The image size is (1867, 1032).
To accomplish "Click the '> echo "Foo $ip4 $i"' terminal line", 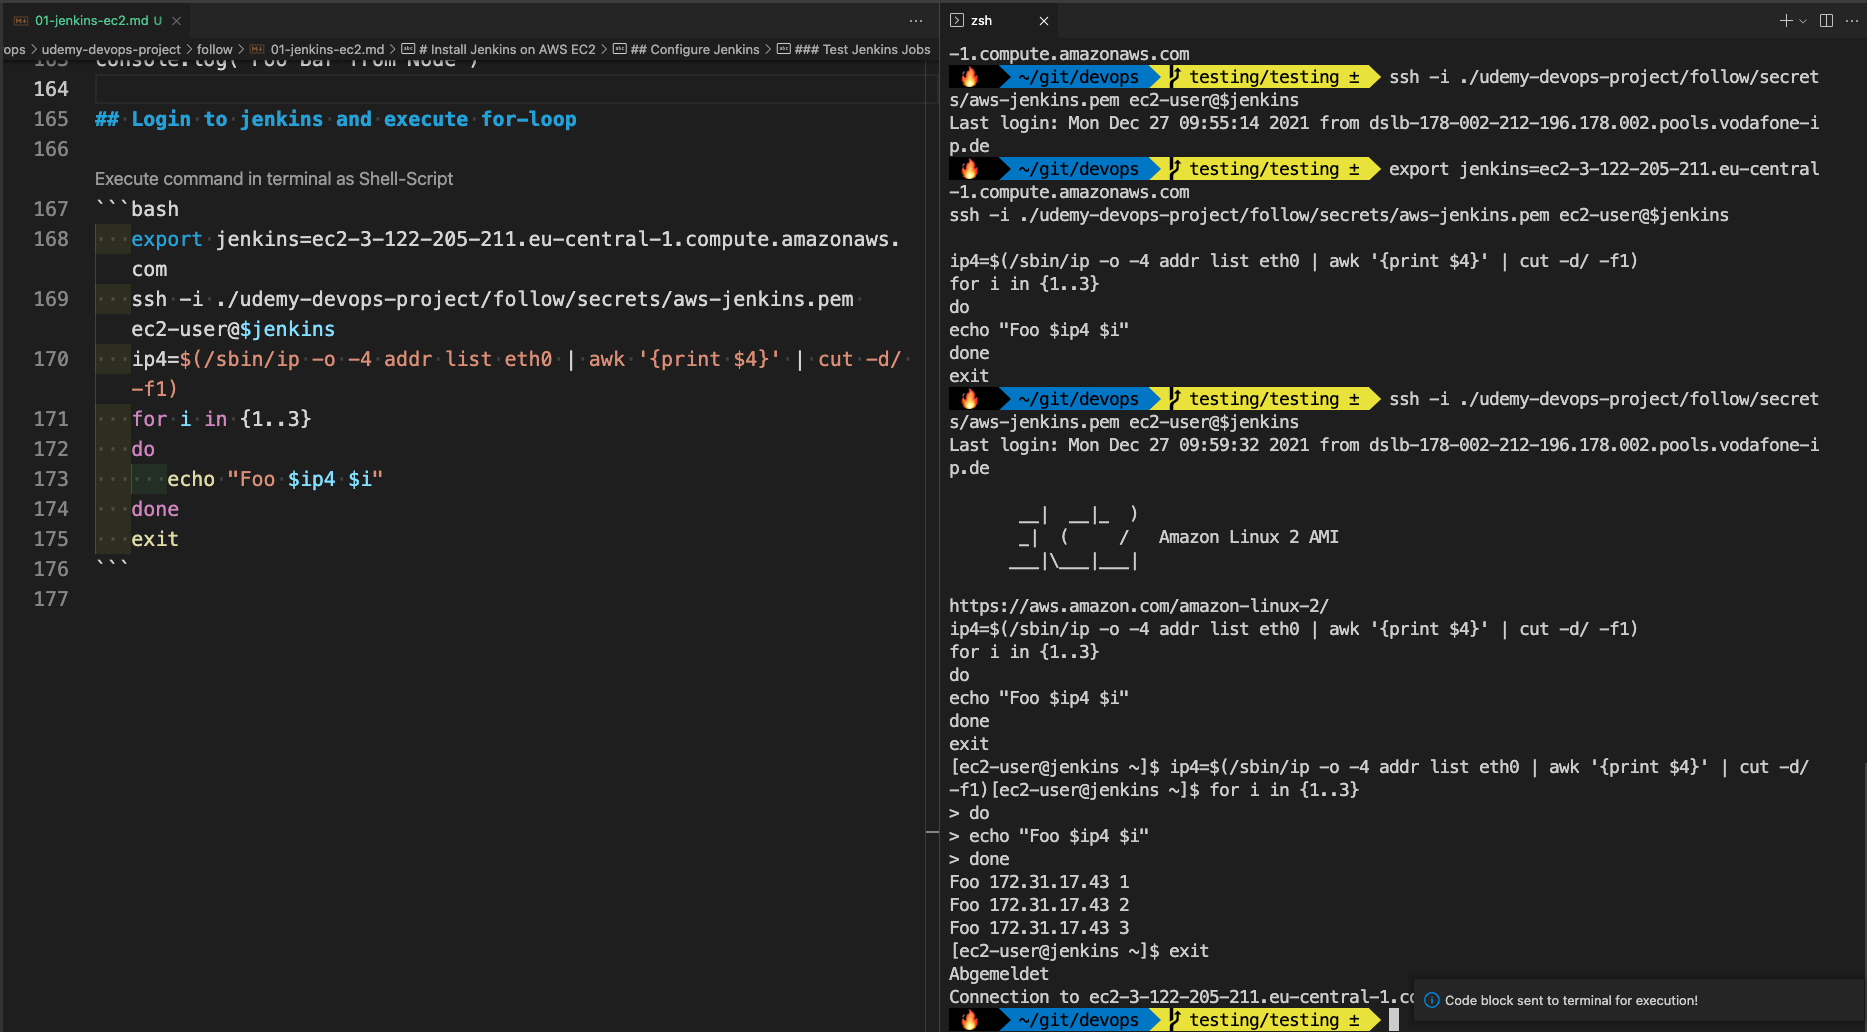I will 1049,836.
